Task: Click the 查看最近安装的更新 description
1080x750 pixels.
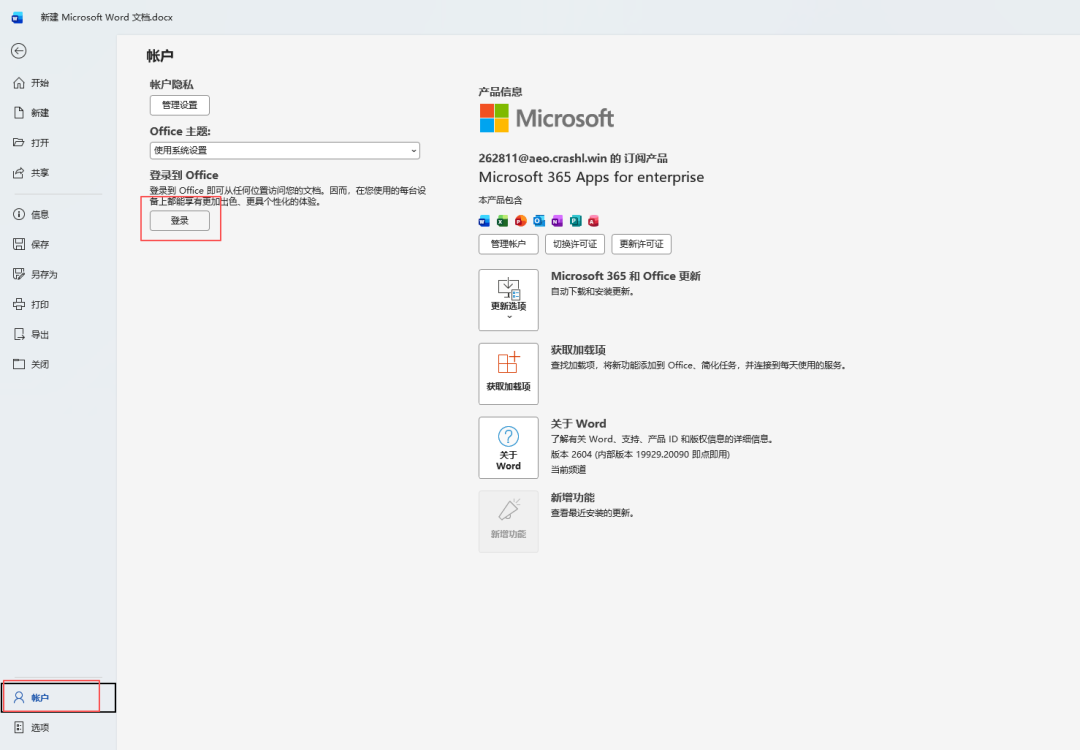Action: coord(592,513)
